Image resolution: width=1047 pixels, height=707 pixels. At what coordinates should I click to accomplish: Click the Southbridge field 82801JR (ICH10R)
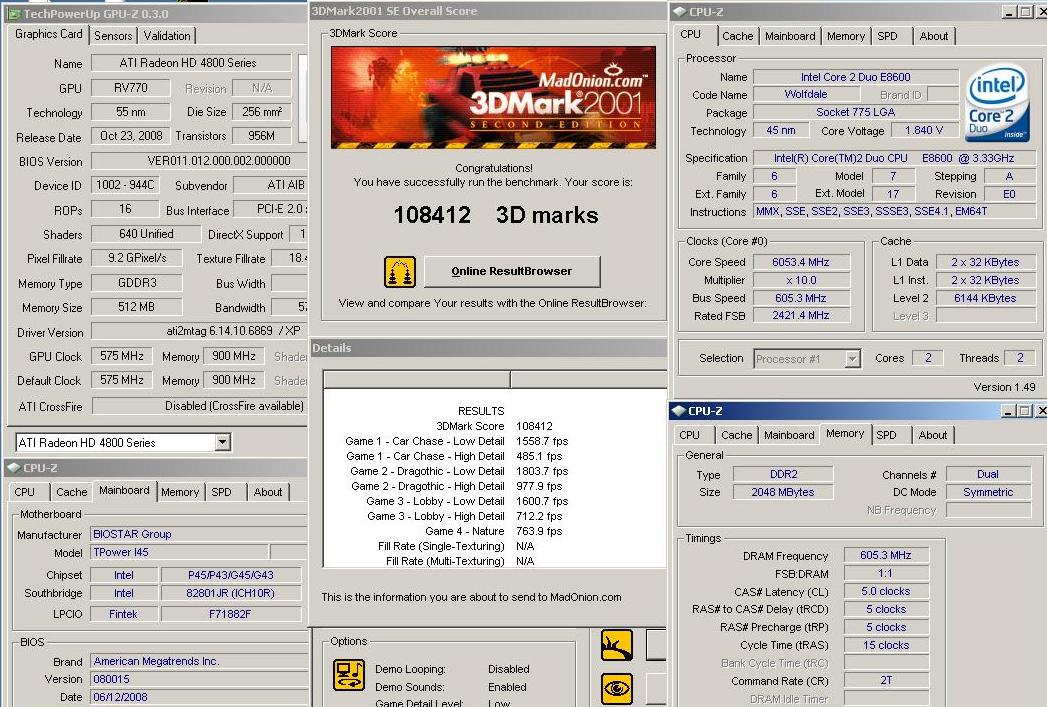click(230, 593)
